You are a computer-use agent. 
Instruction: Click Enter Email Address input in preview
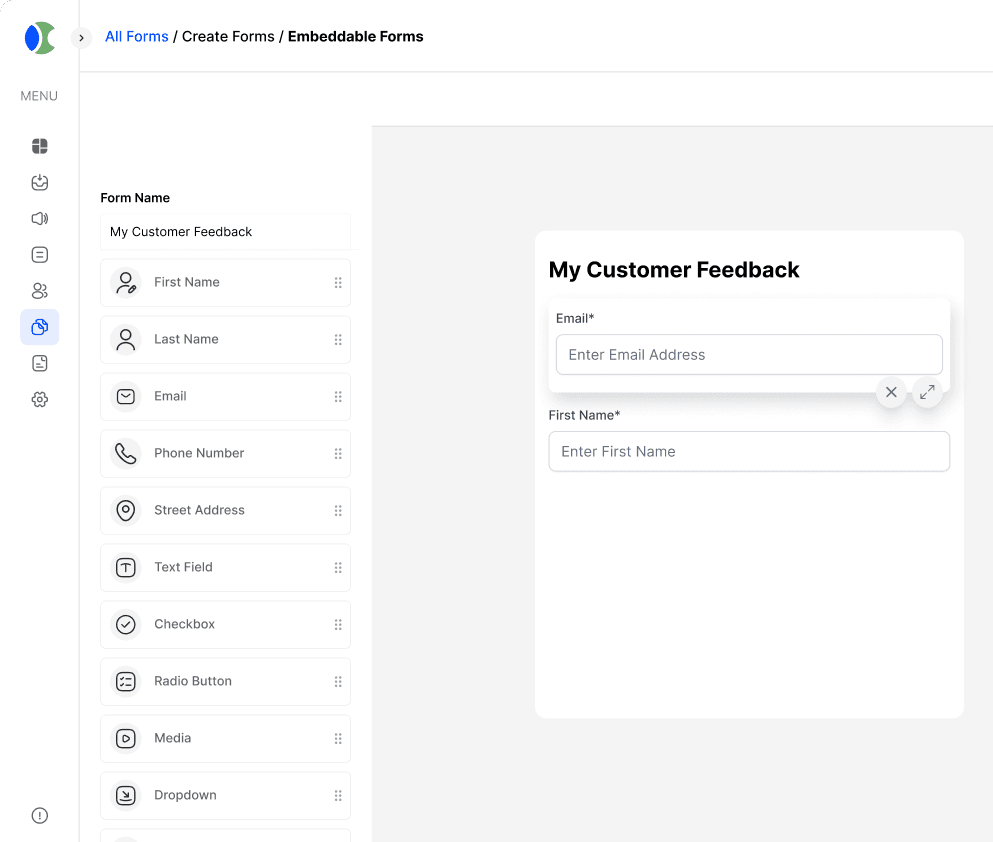(749, 355)
